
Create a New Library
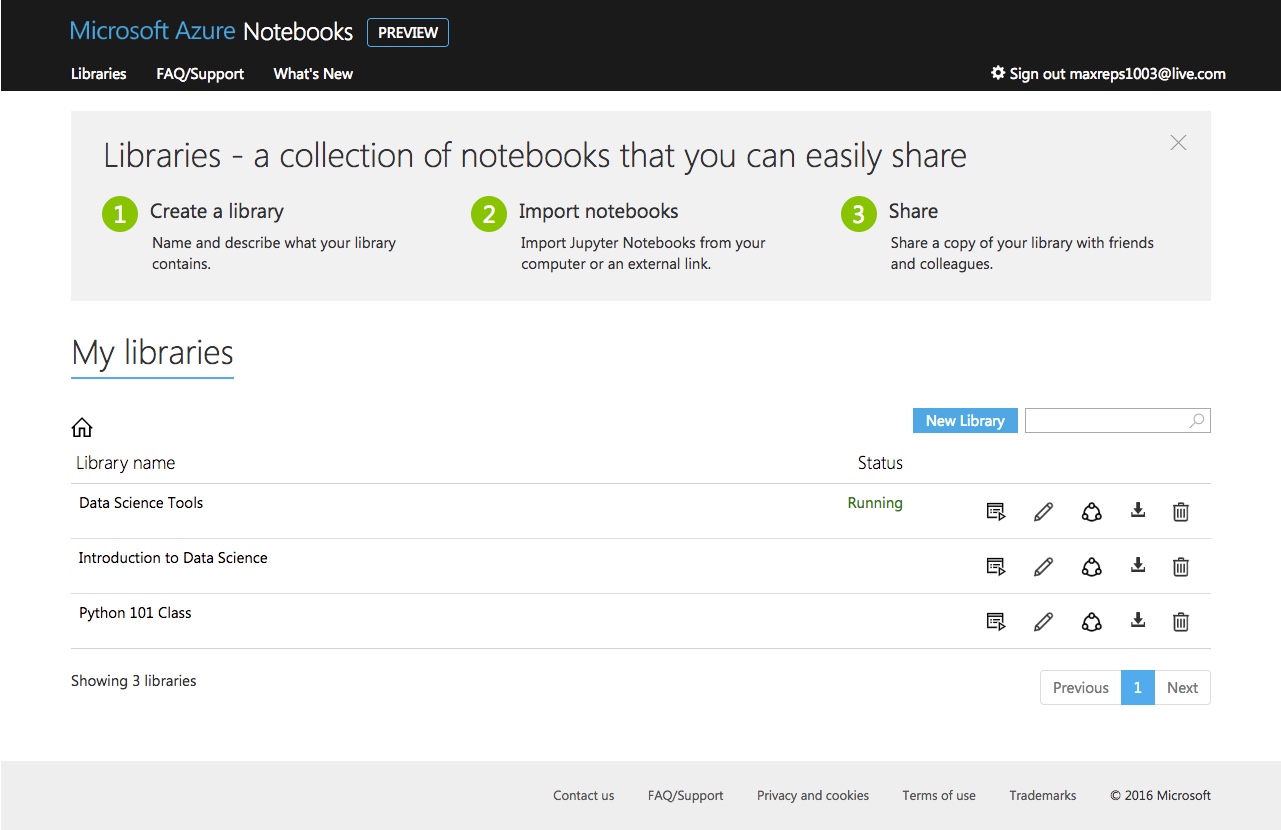(965, 421)
